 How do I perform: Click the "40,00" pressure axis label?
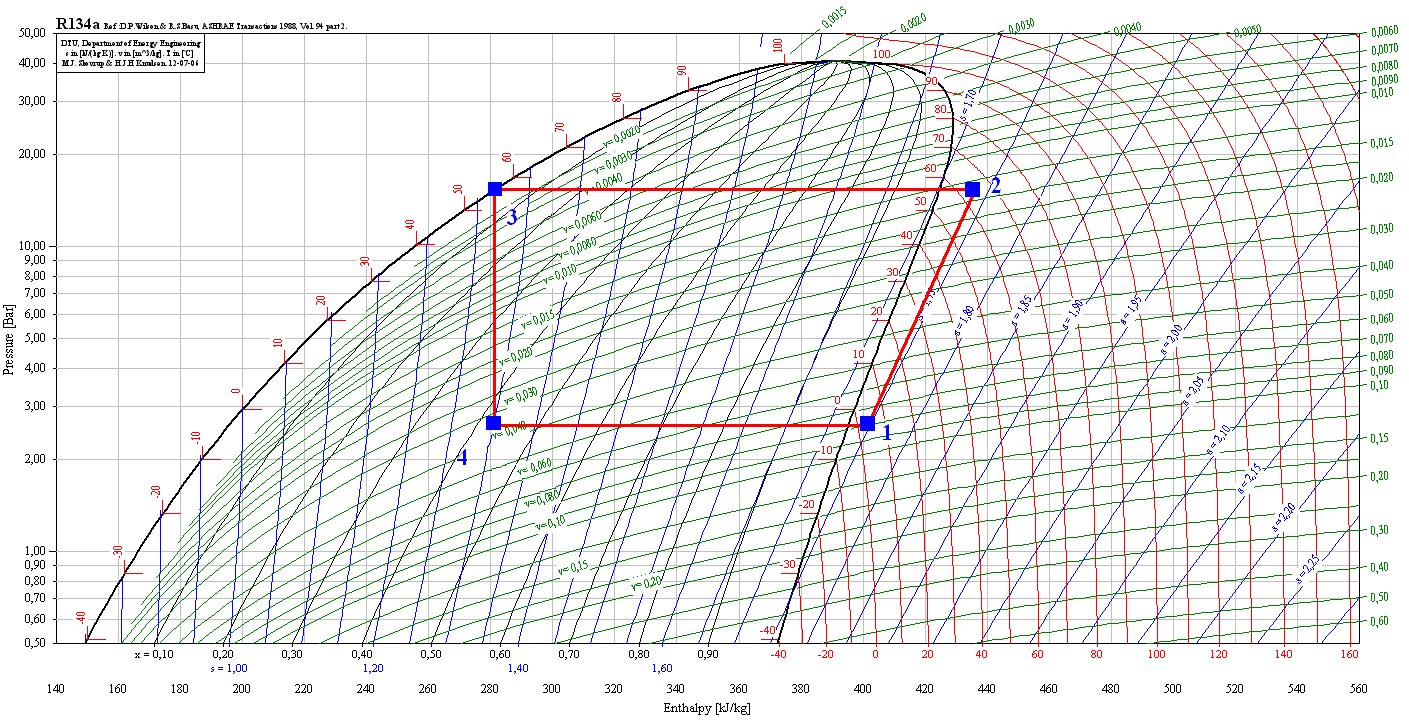click(32, 63)
